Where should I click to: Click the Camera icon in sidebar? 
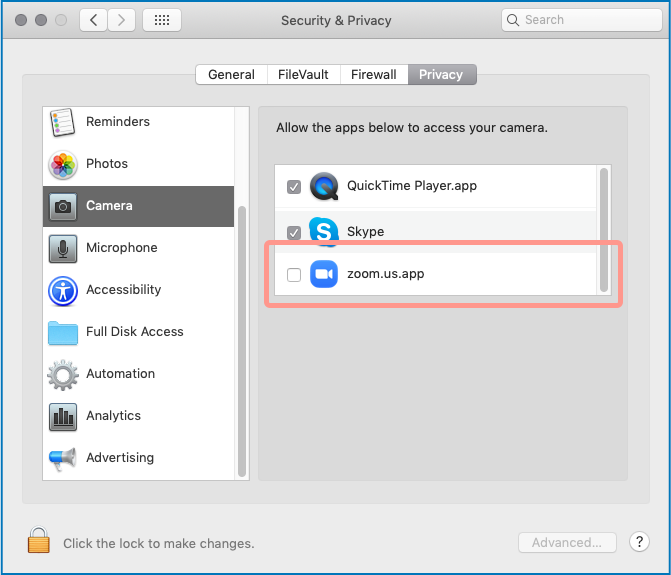tap(63, 207)
